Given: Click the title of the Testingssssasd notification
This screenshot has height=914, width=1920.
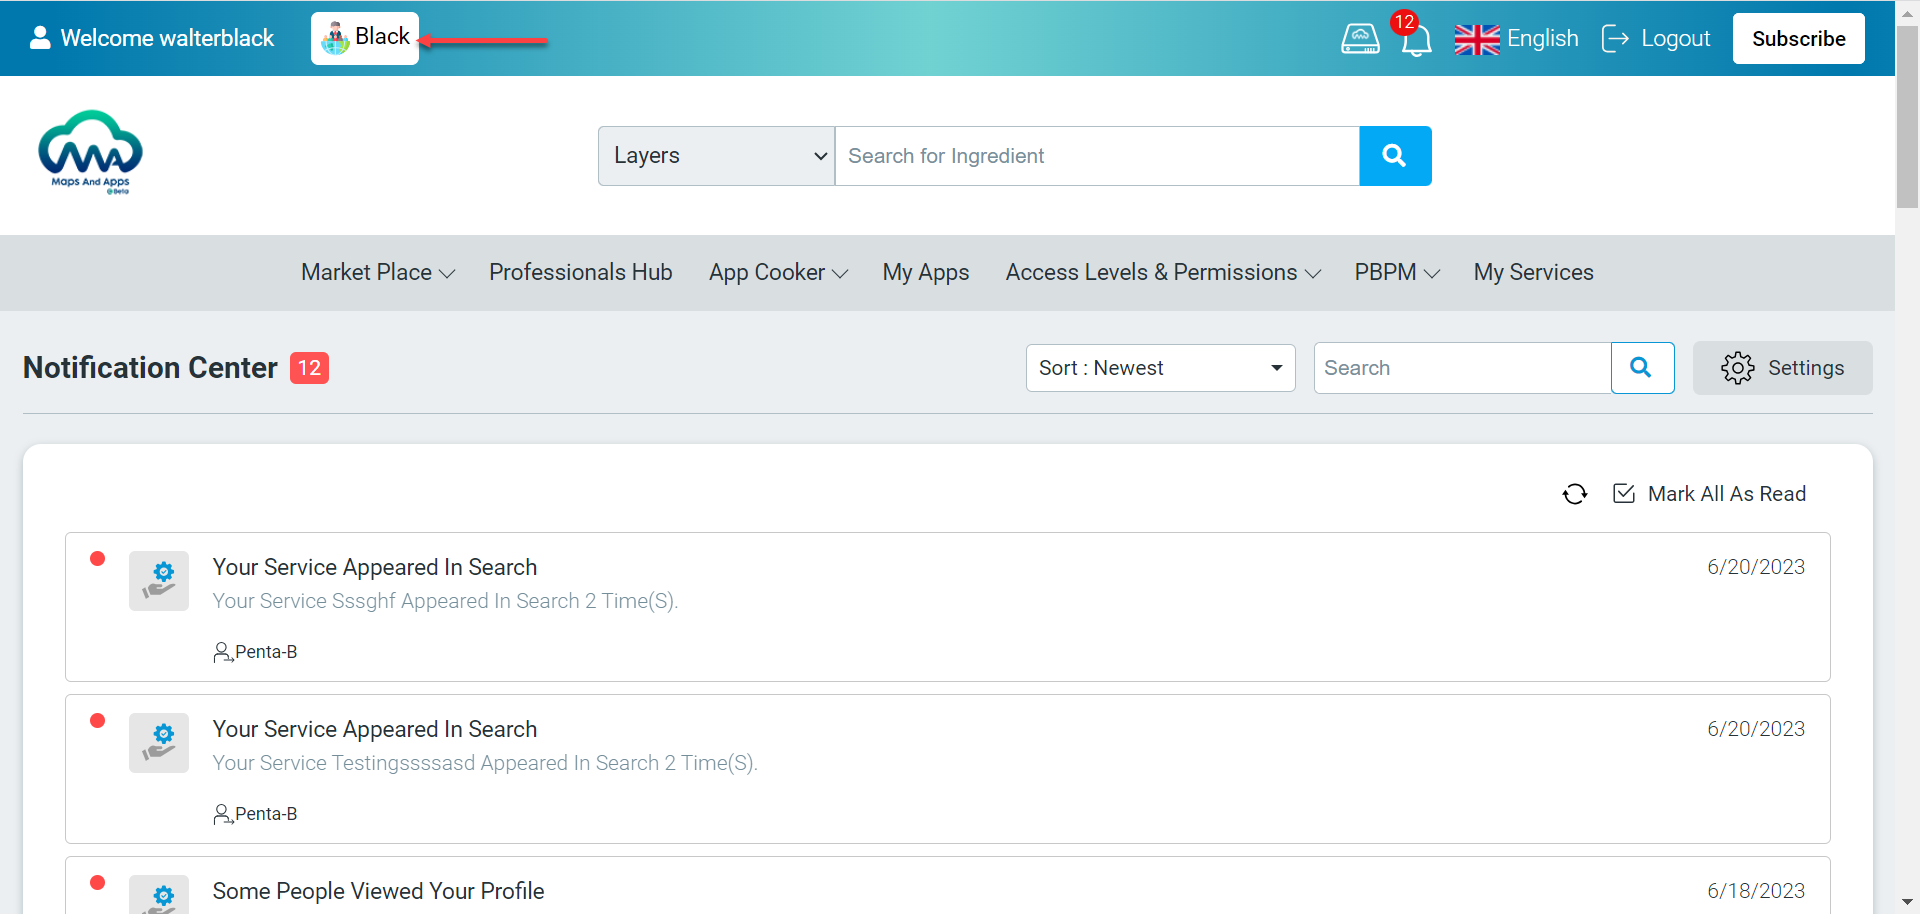Looking at the screenshot, I should coord(375,729).
